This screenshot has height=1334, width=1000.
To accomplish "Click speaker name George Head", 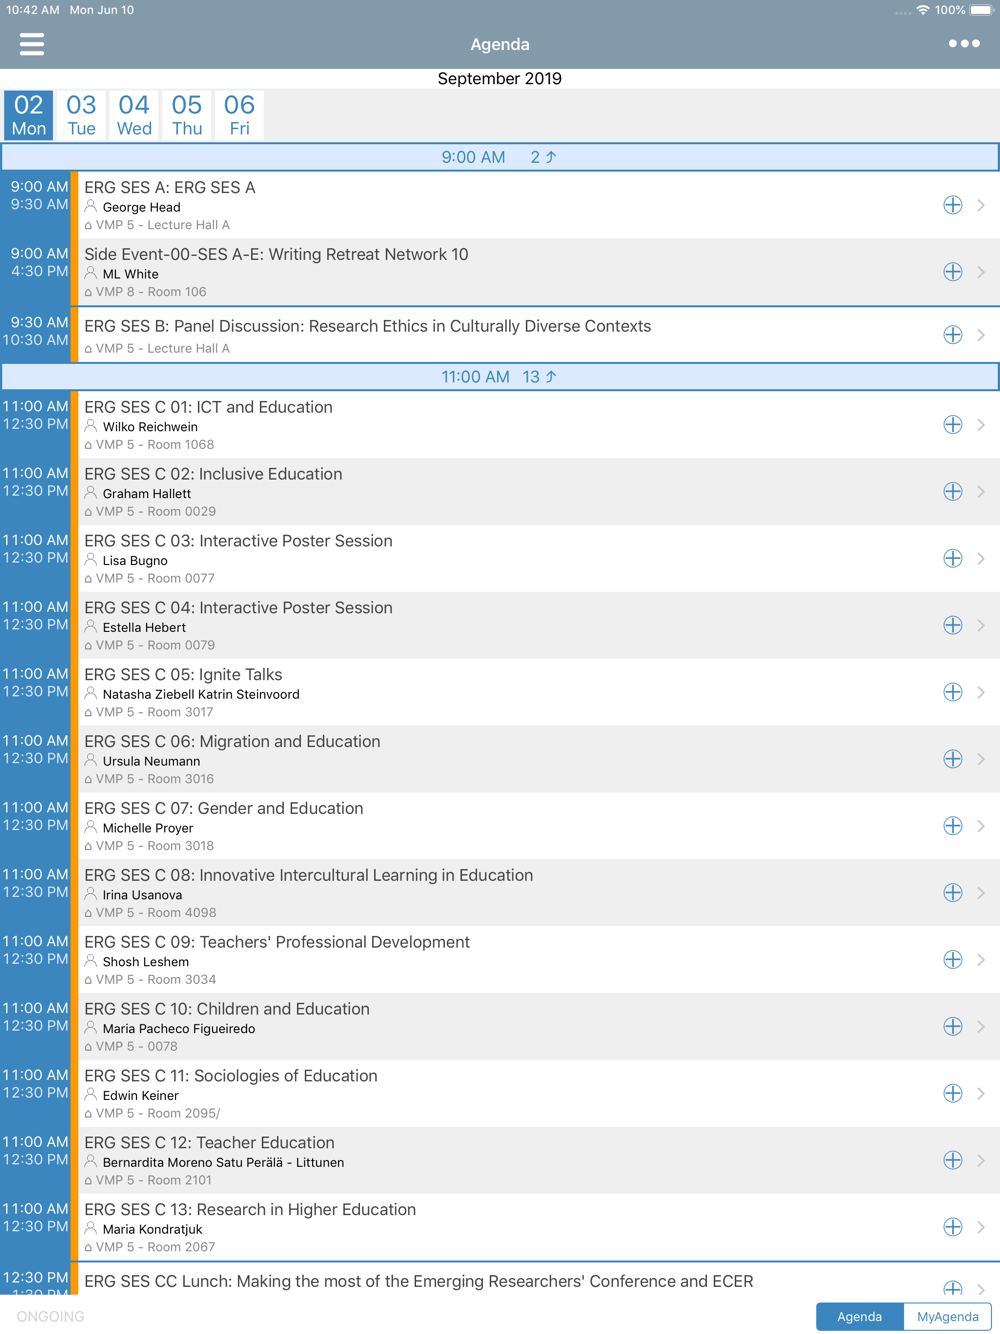I will pyautogui.click(x=142, y=207).
